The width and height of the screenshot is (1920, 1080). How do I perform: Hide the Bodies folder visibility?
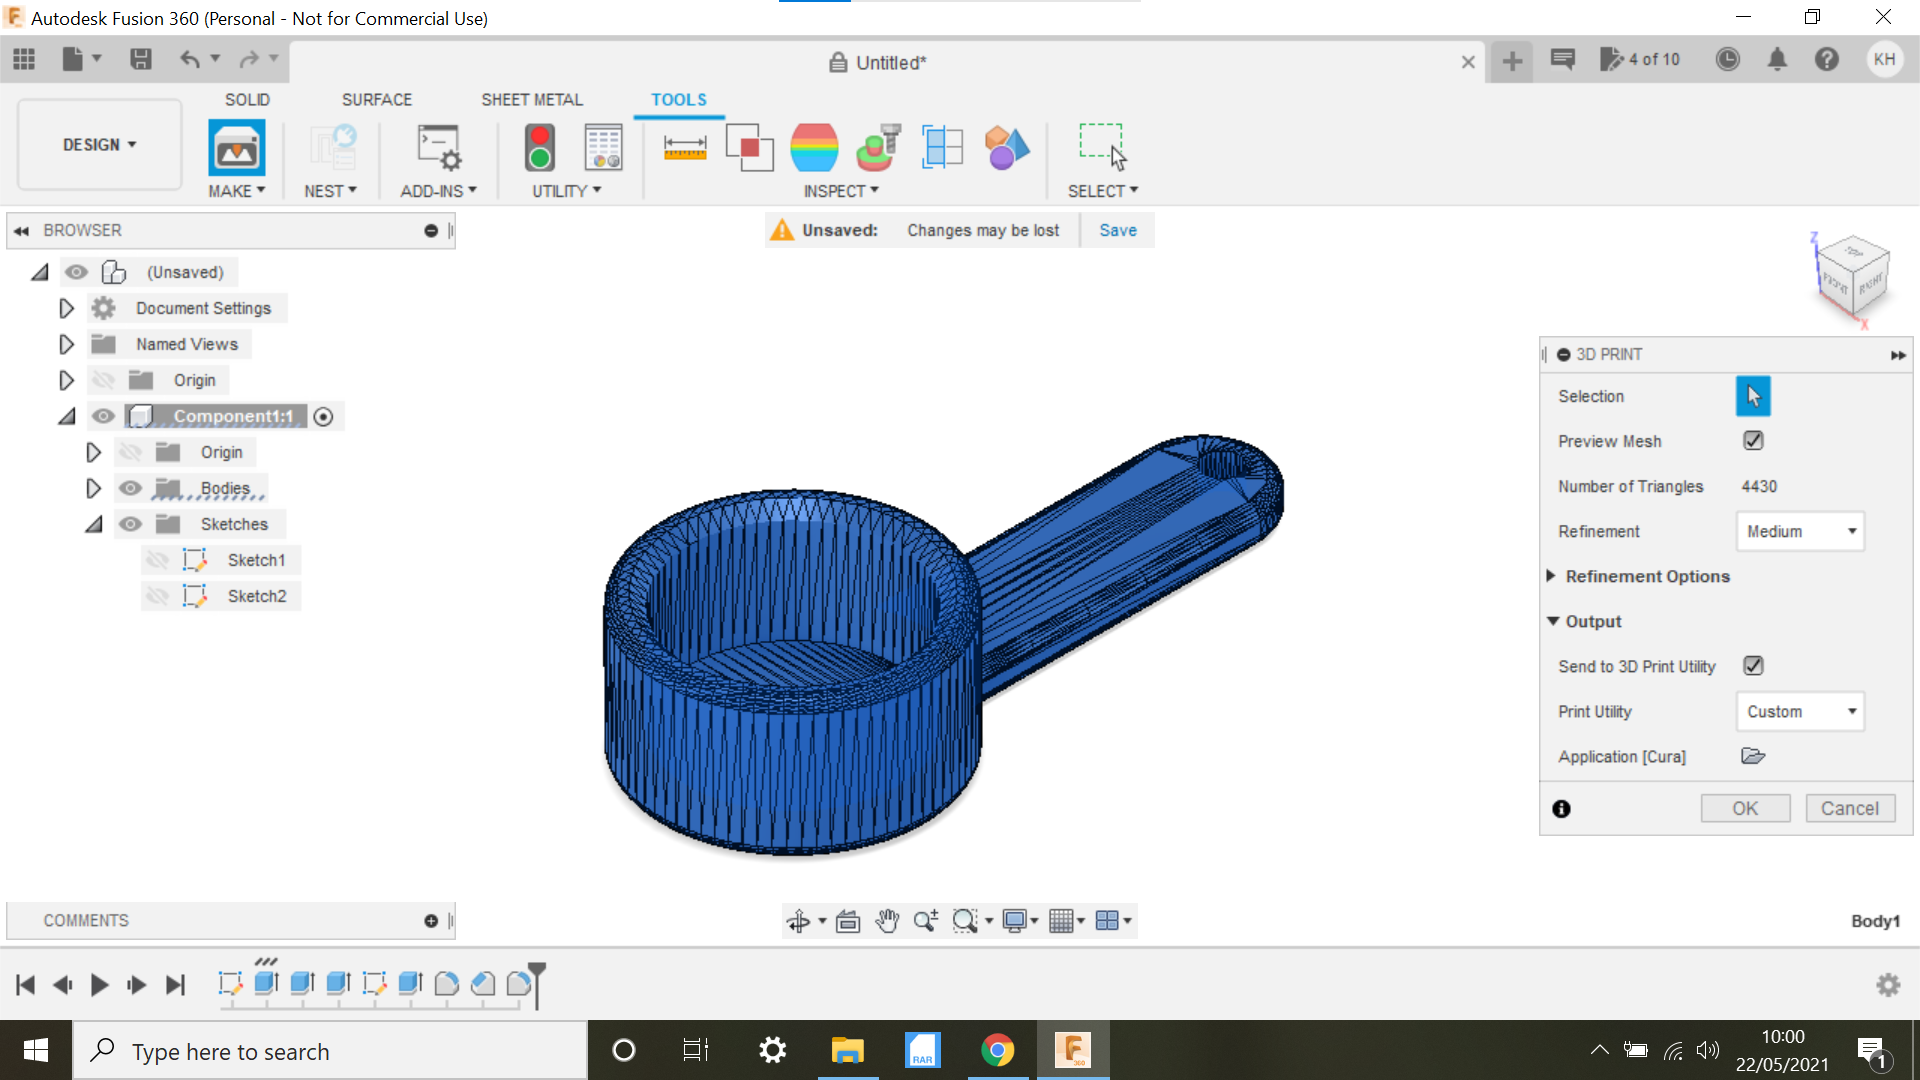click(130, 488)
